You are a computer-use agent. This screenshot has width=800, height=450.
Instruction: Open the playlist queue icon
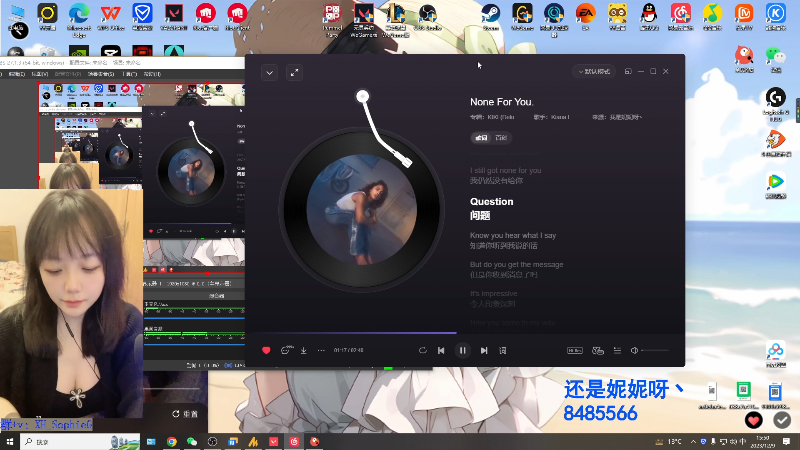coord(617,351)
